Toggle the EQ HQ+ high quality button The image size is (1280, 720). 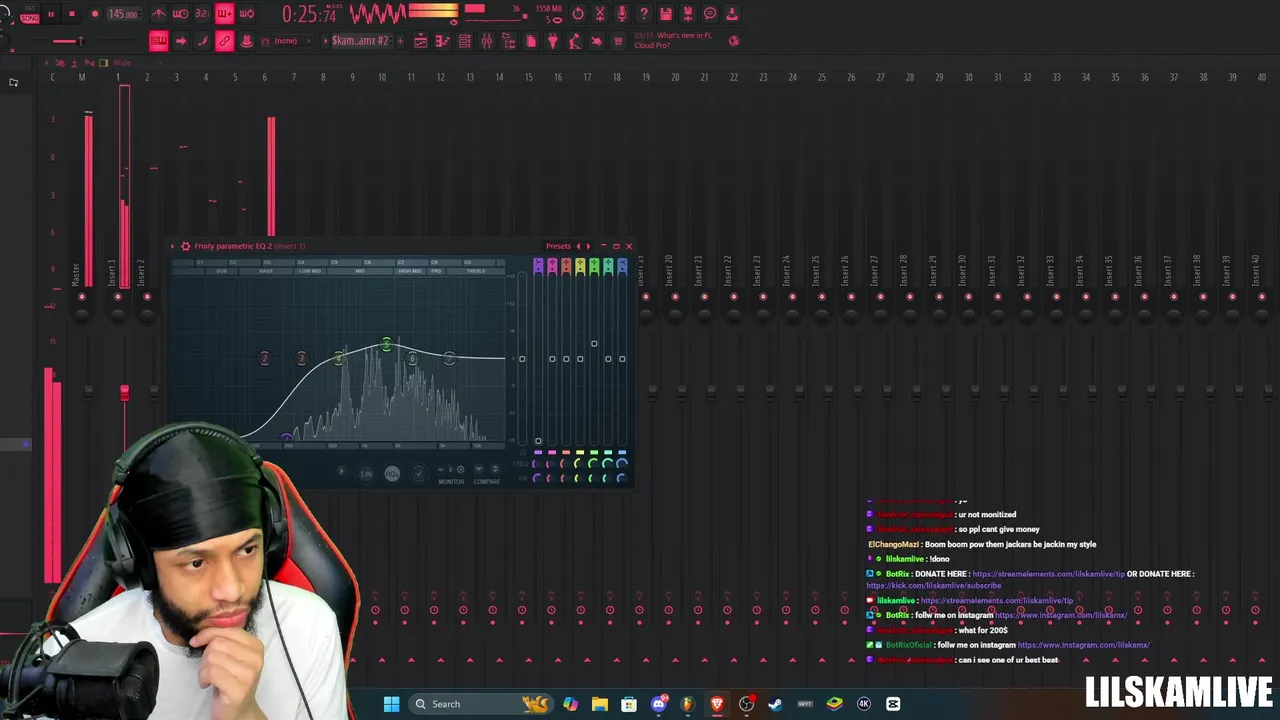click(392, 473)
